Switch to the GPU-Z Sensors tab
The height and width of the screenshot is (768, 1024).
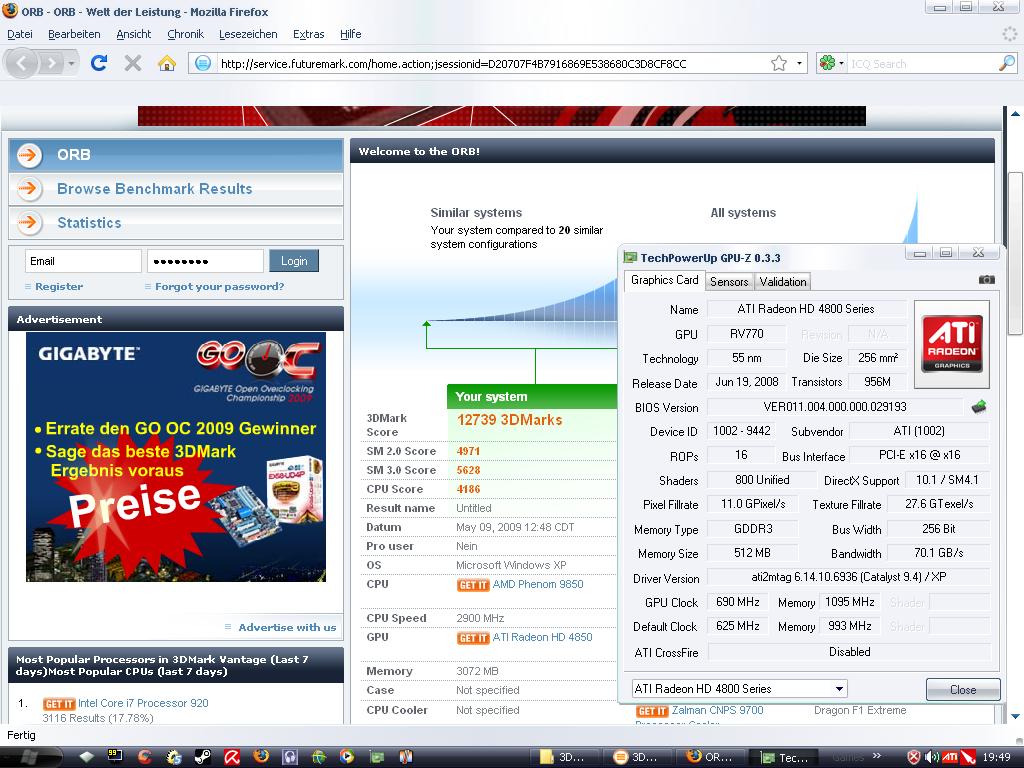pyautogui.click(x=729, y=281)
